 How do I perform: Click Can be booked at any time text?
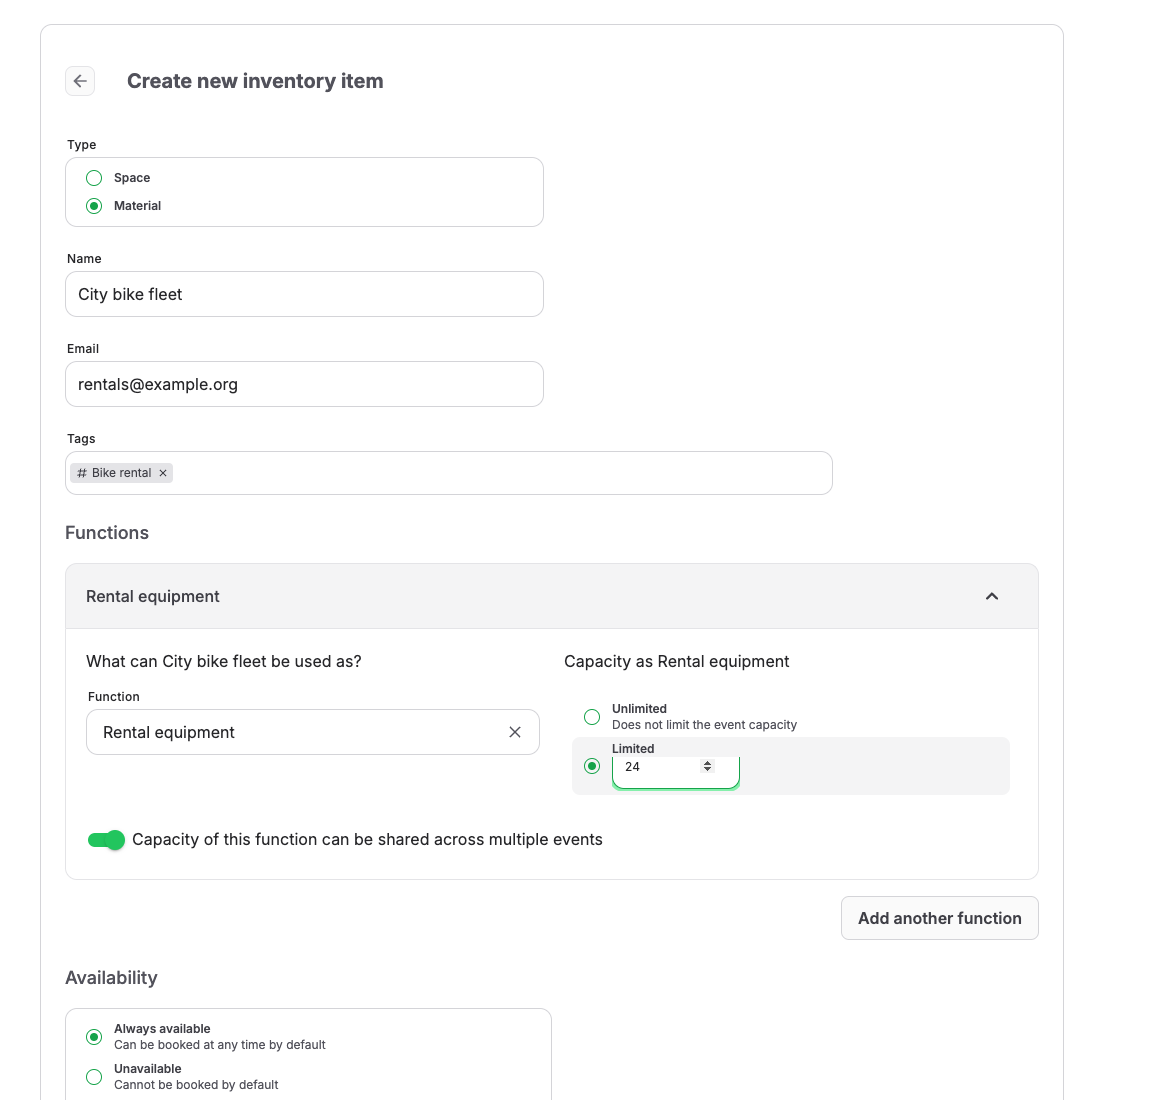(x=220, y=1045)
